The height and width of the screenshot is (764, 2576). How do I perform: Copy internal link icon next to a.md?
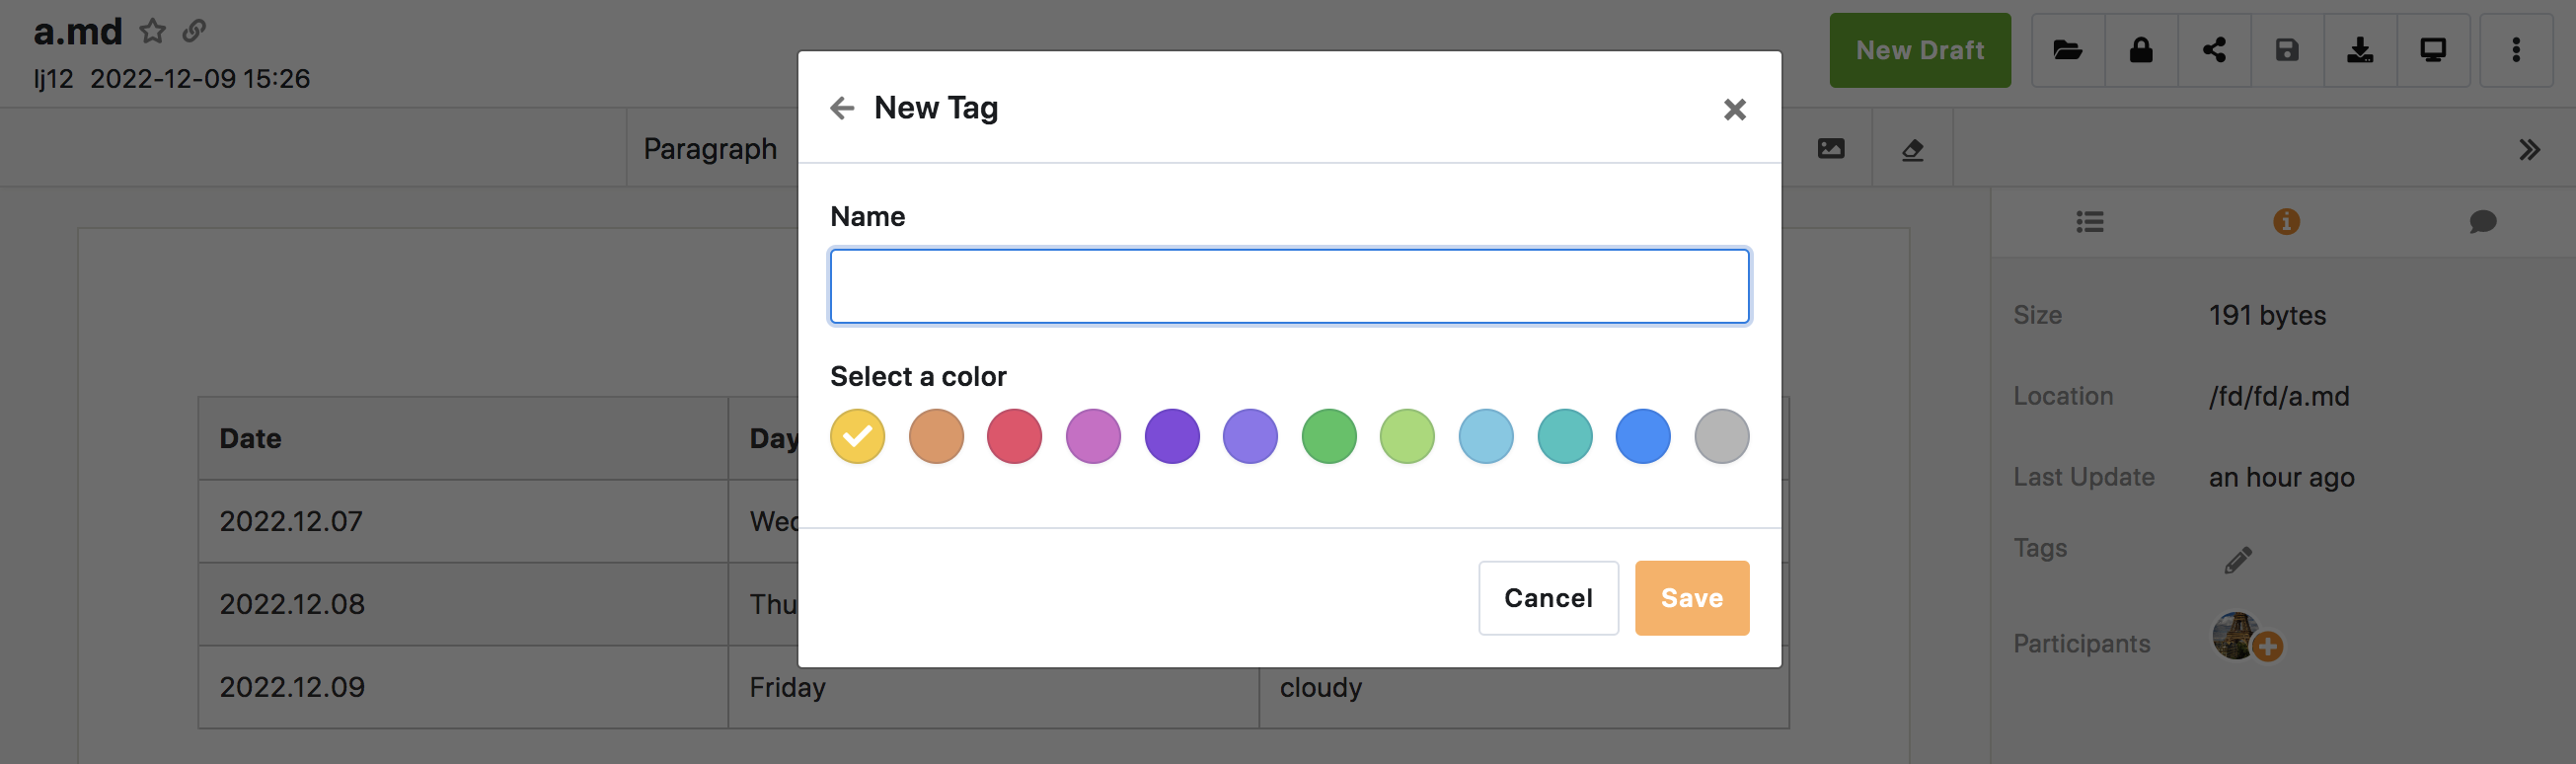coord(194,31)
